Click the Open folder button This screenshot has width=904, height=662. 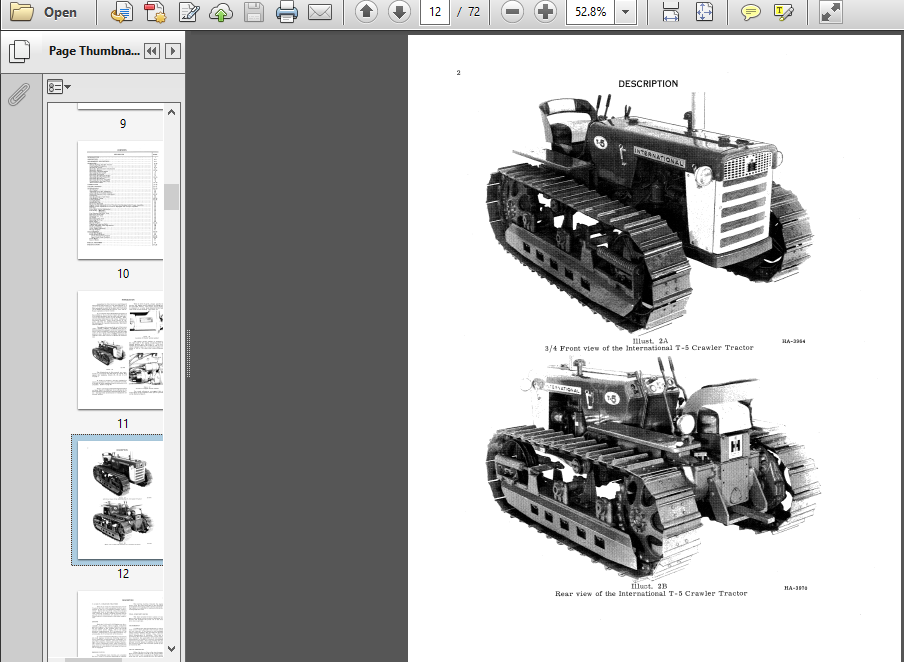[43, 12]
